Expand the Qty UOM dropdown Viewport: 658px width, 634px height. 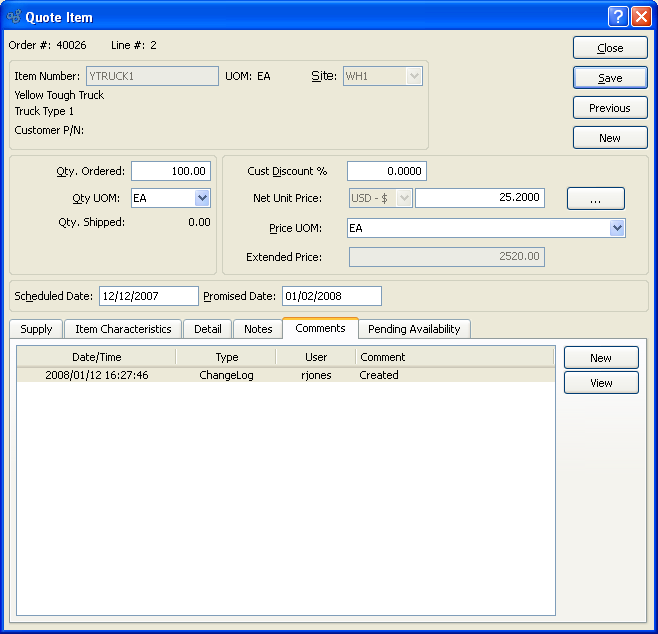pos(202,198)
